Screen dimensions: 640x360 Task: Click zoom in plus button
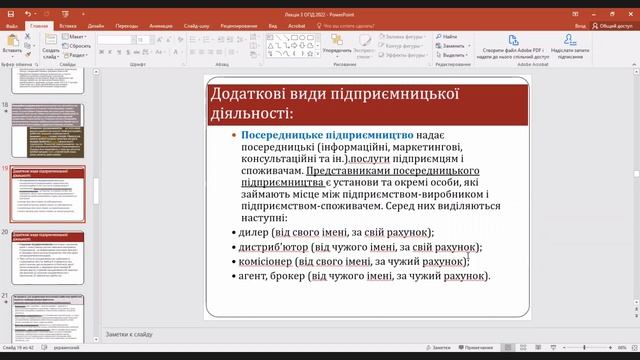tap(610, 347)
